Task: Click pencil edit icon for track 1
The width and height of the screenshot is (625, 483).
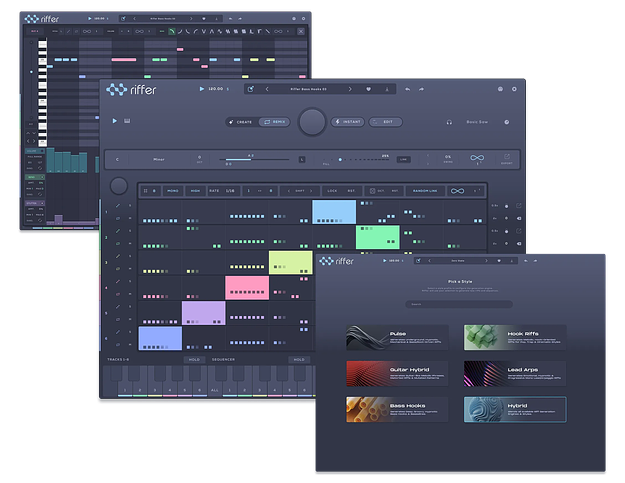Action: 118,206
